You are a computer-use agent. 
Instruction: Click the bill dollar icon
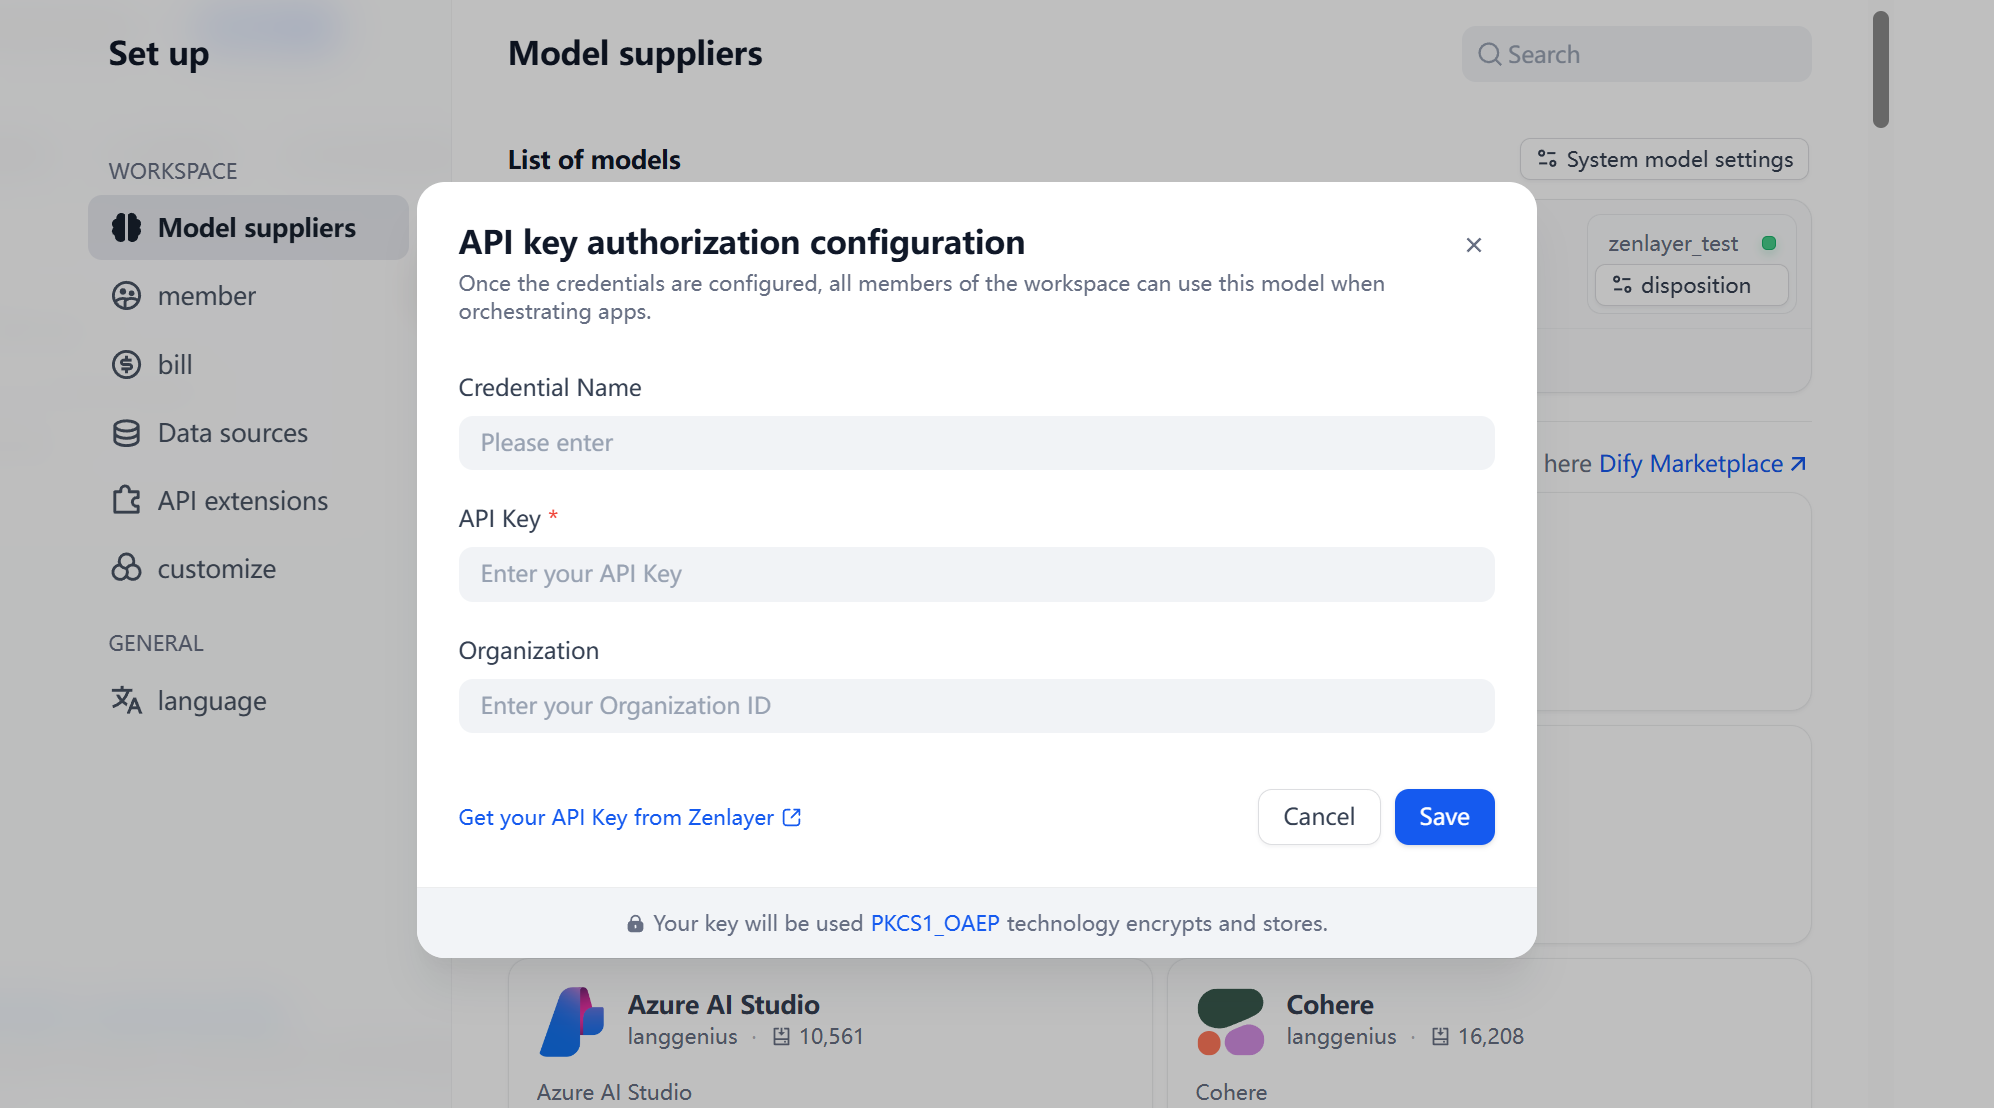click(127, 365)
